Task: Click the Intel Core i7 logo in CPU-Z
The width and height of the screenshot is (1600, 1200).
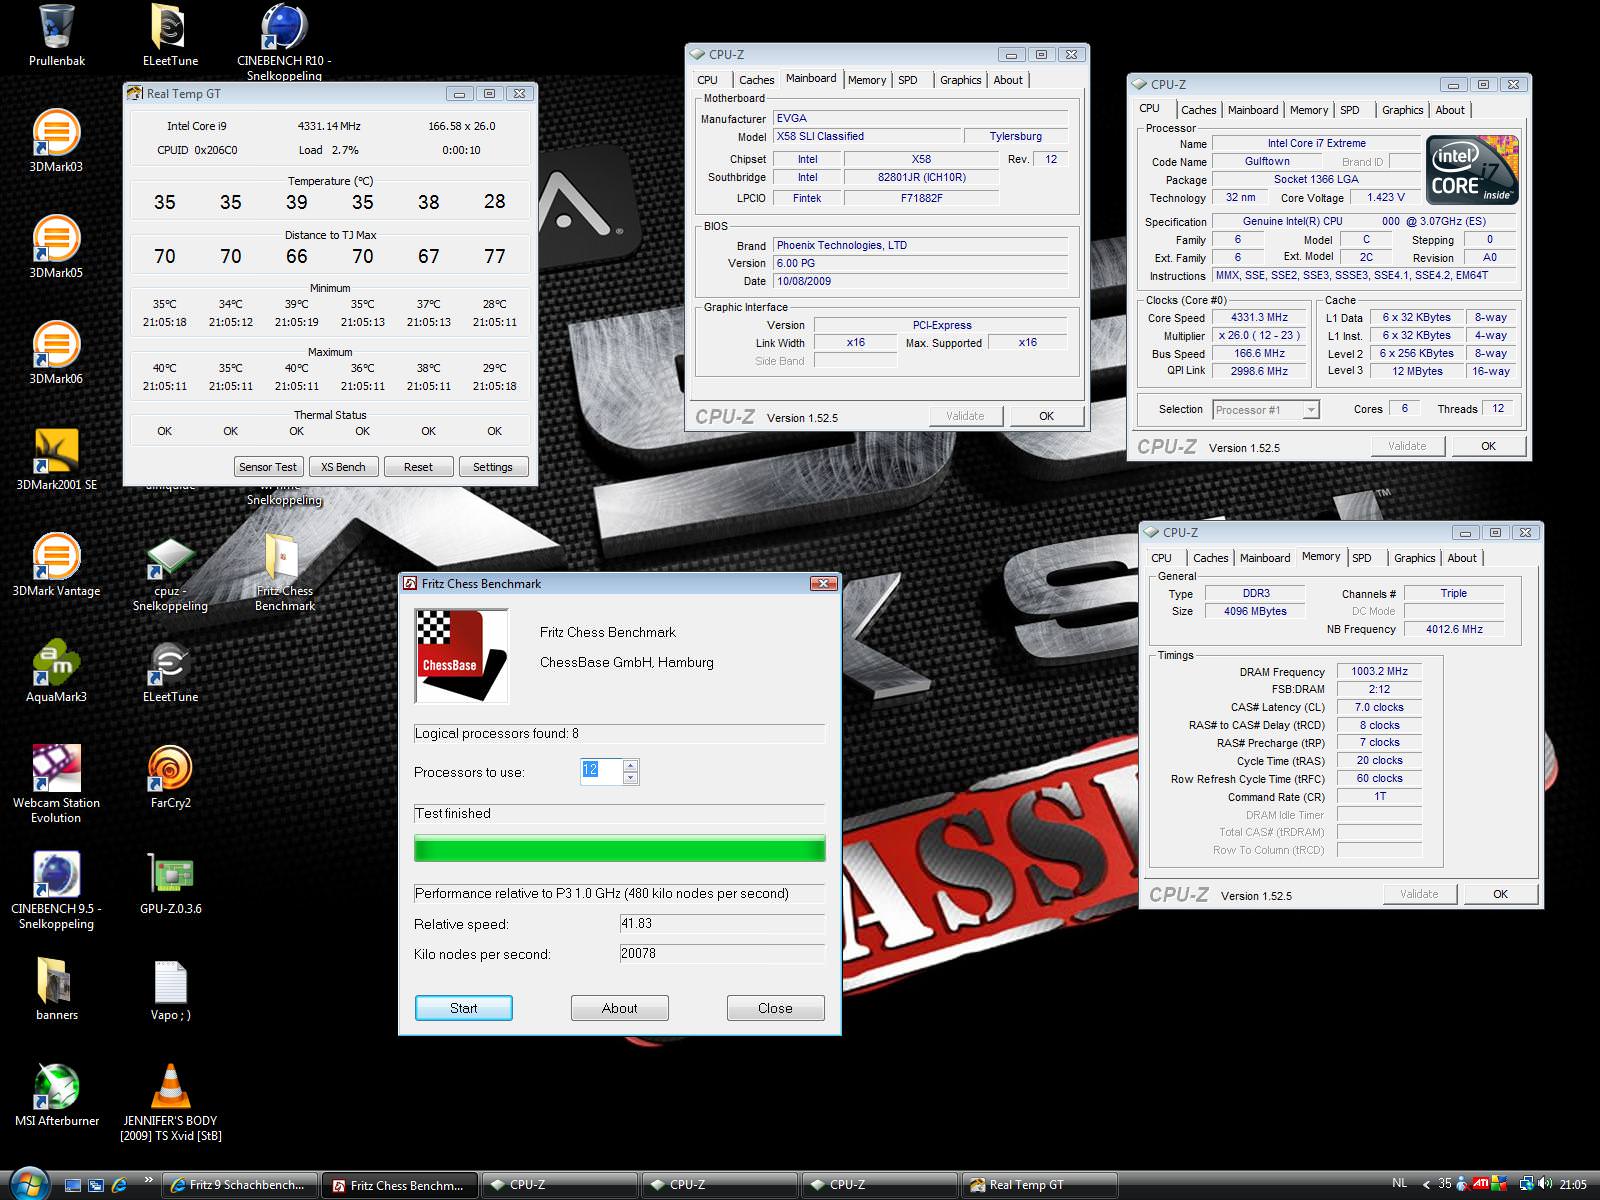Action: coord(1473,170)
